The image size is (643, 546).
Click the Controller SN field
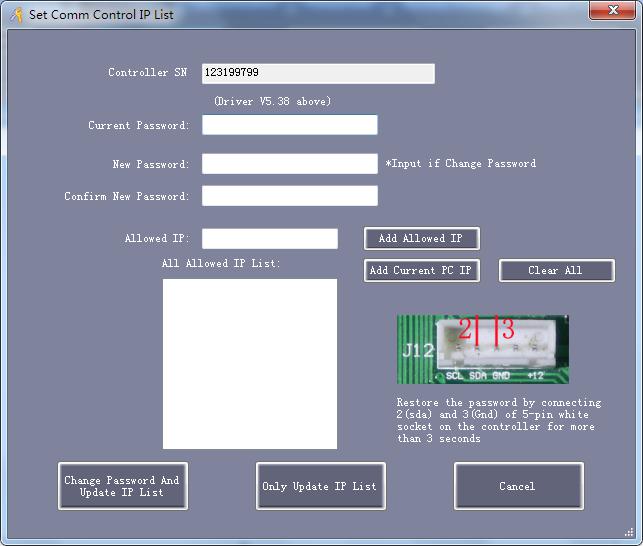[318, 73]
